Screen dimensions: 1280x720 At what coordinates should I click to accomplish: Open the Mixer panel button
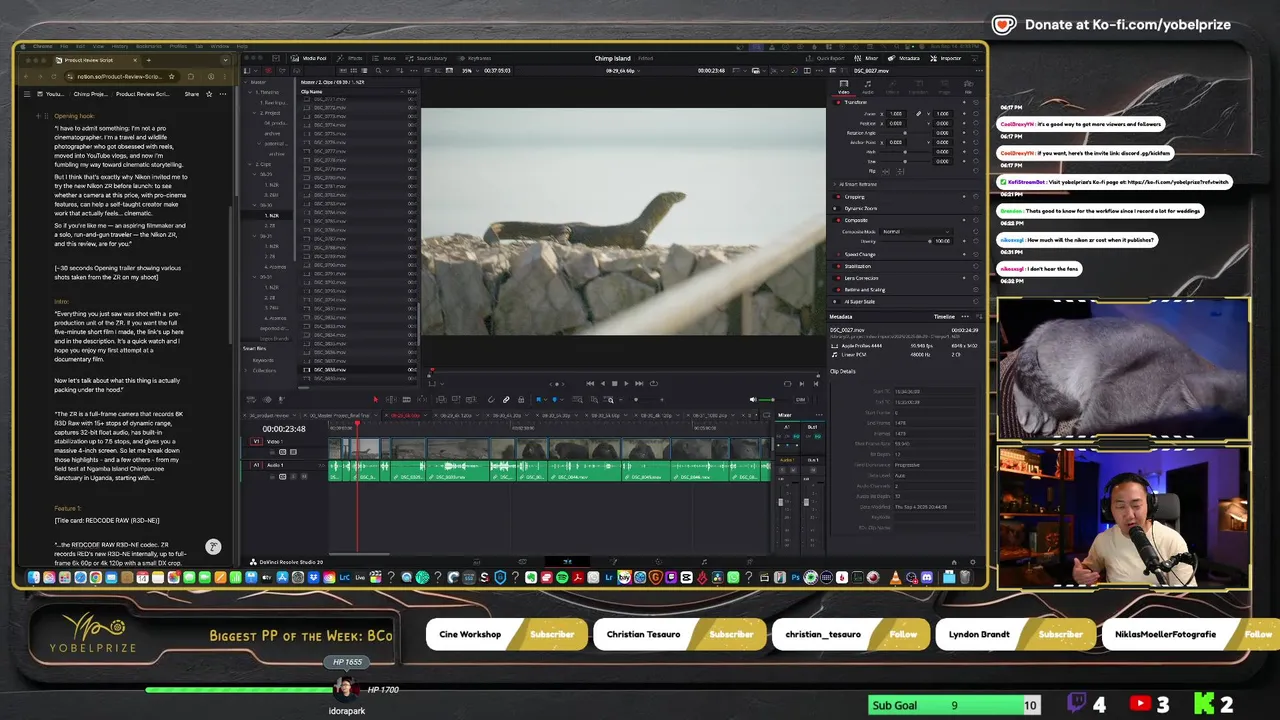pos(866,58)
